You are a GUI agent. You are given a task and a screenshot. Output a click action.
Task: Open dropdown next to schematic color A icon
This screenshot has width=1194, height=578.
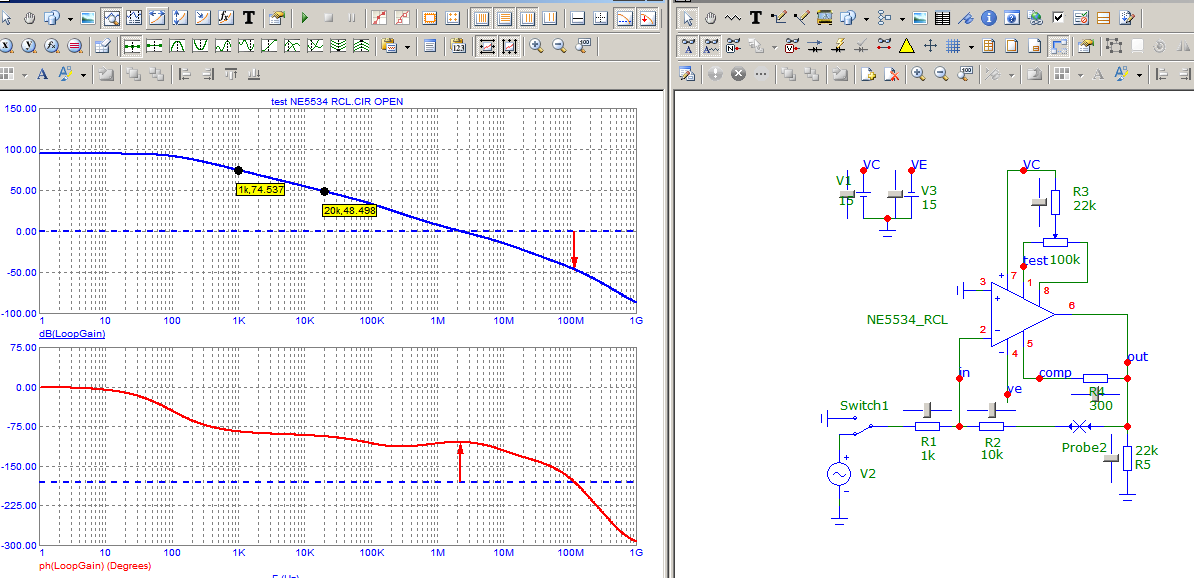tap(1139, 75)
